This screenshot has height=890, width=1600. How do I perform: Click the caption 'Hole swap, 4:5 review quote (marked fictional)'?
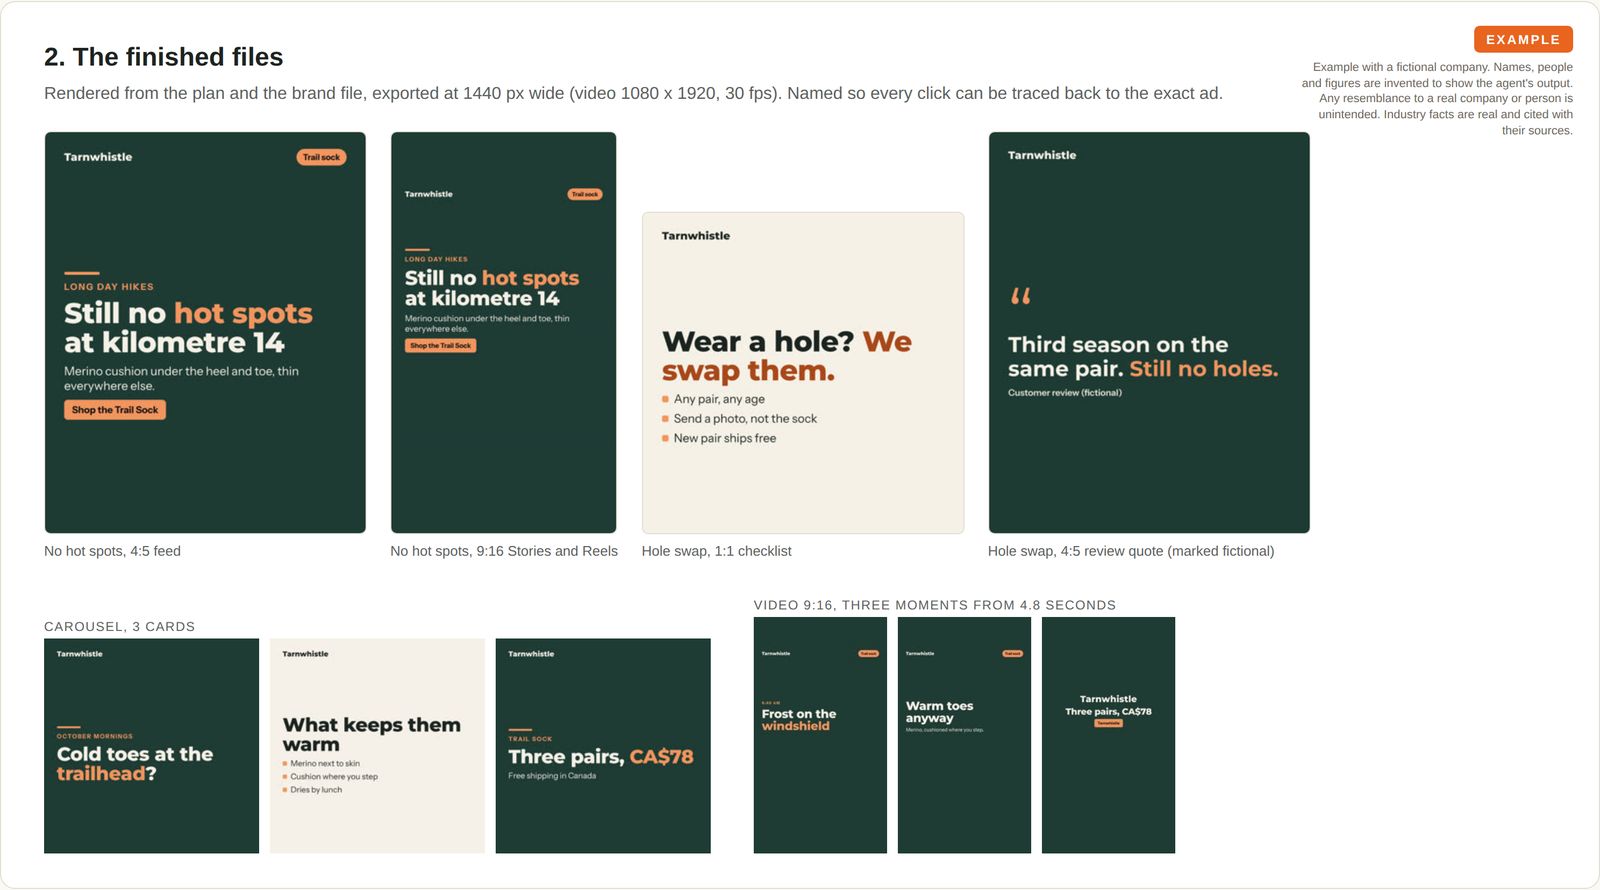[1131, 551]
